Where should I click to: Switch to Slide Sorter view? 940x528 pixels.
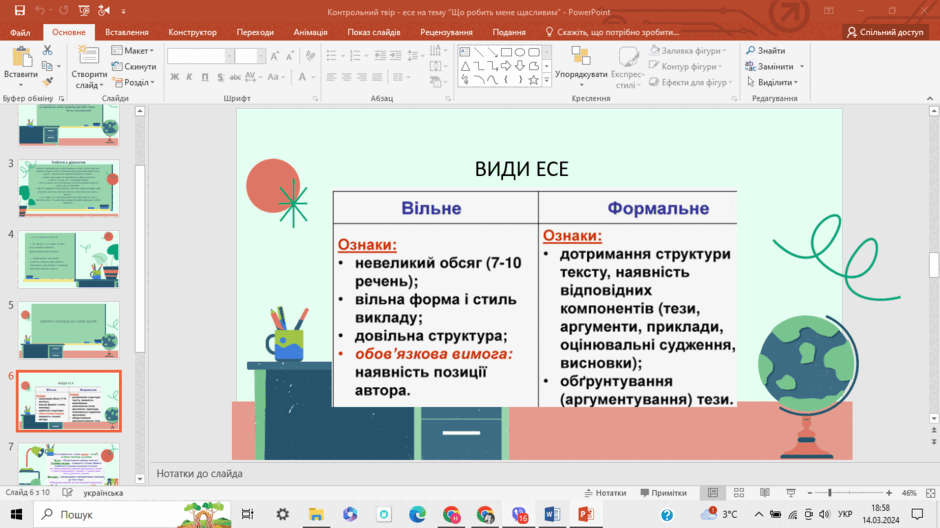pos(739,493)
